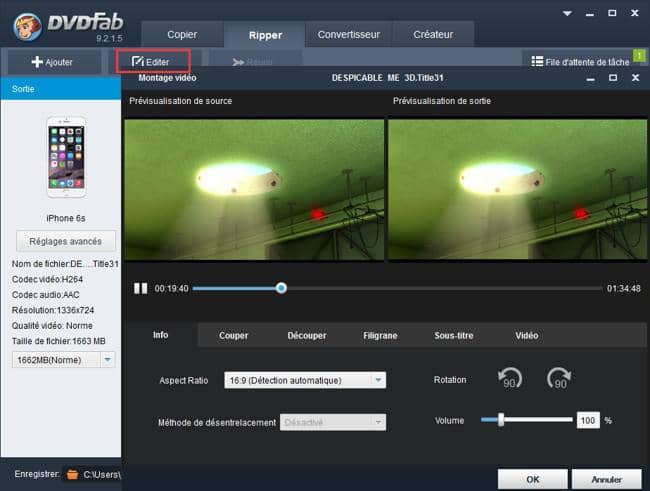Image resolution: width=650 pixels, height=491 pixels.
Task: Click the C:\Users save path field
Action: [102, 474]
